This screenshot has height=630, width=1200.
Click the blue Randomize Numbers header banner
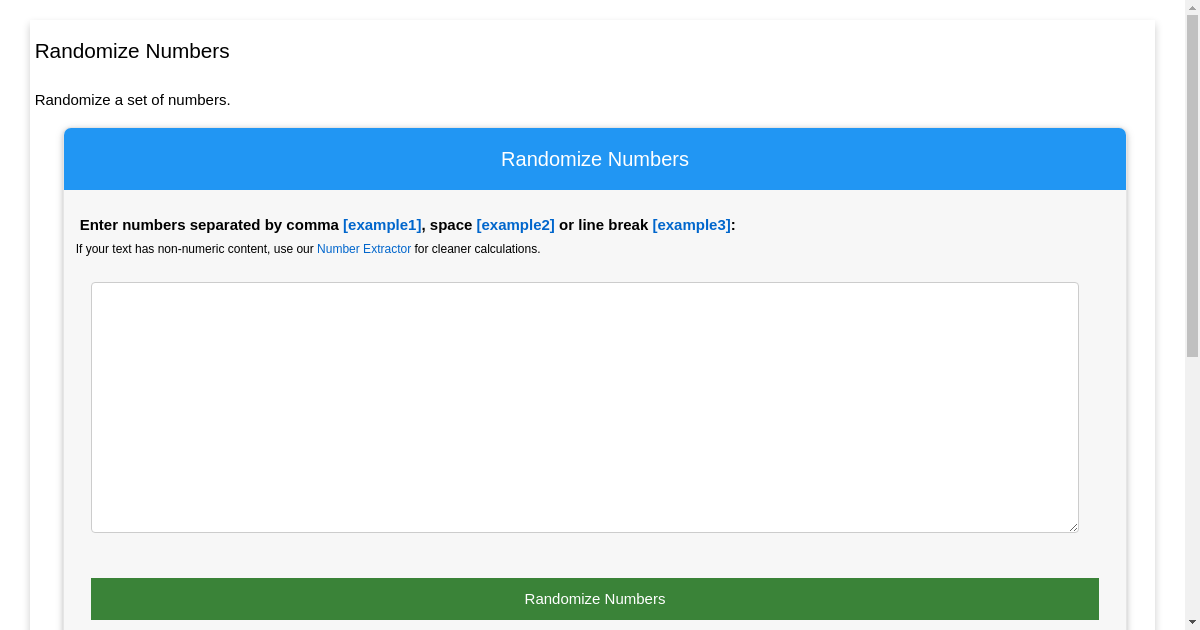click(595, 159)
